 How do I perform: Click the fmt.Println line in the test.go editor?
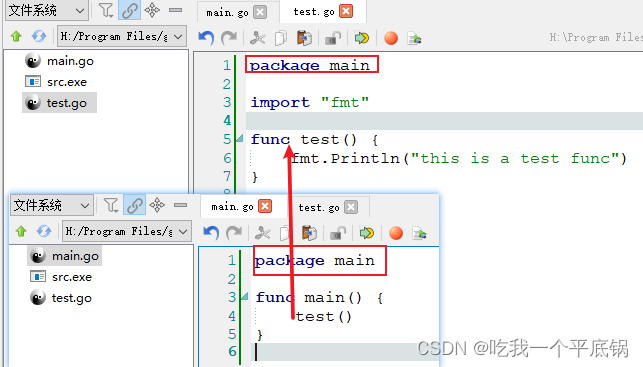(458, 158)
